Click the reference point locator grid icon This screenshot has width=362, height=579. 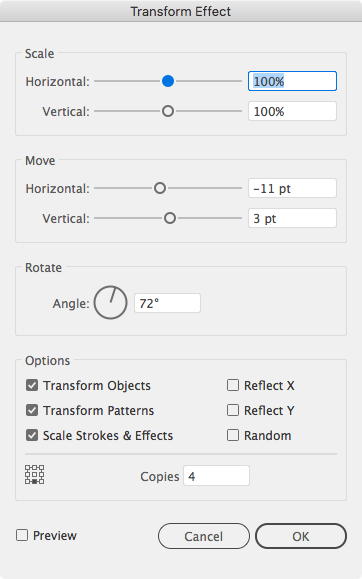coord(34,474)
